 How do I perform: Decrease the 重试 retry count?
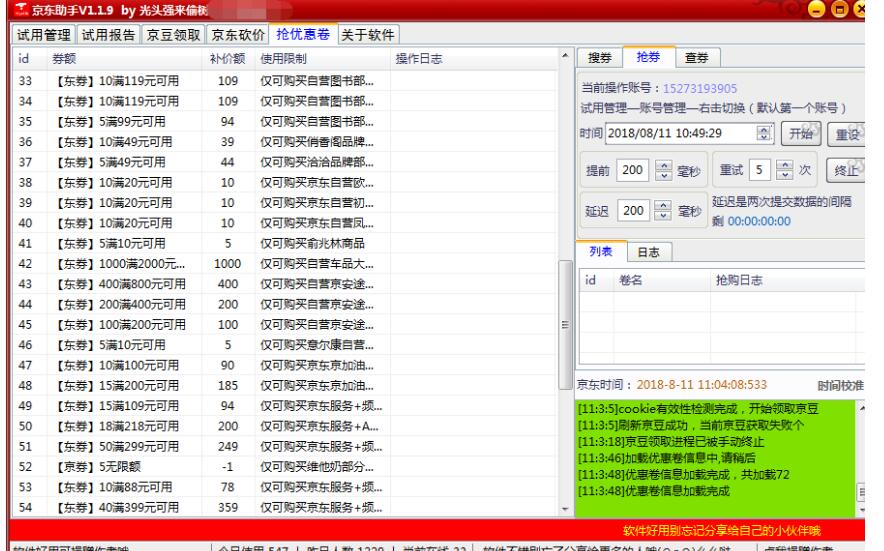[784, 175]
